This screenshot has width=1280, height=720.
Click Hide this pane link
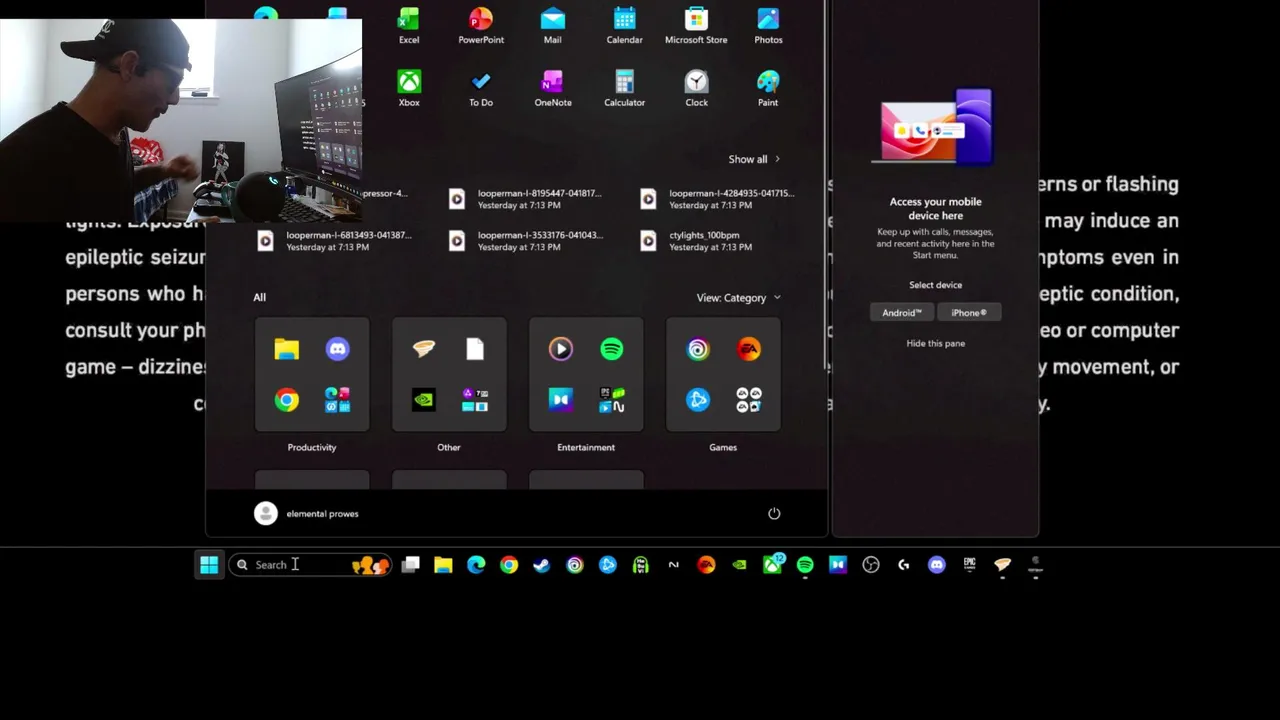coord(936,343)
